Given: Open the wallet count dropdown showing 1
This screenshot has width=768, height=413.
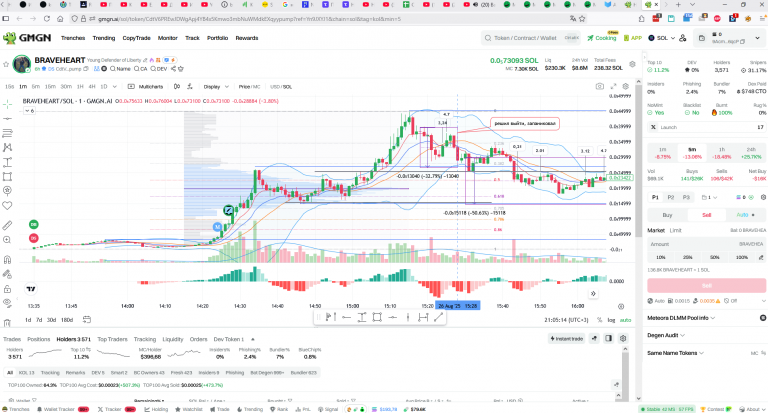Looking at the screenshot, I should coord(710,197).
